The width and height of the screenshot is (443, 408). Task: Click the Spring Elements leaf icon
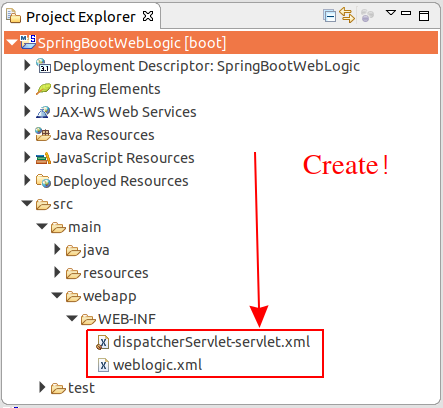43,89
